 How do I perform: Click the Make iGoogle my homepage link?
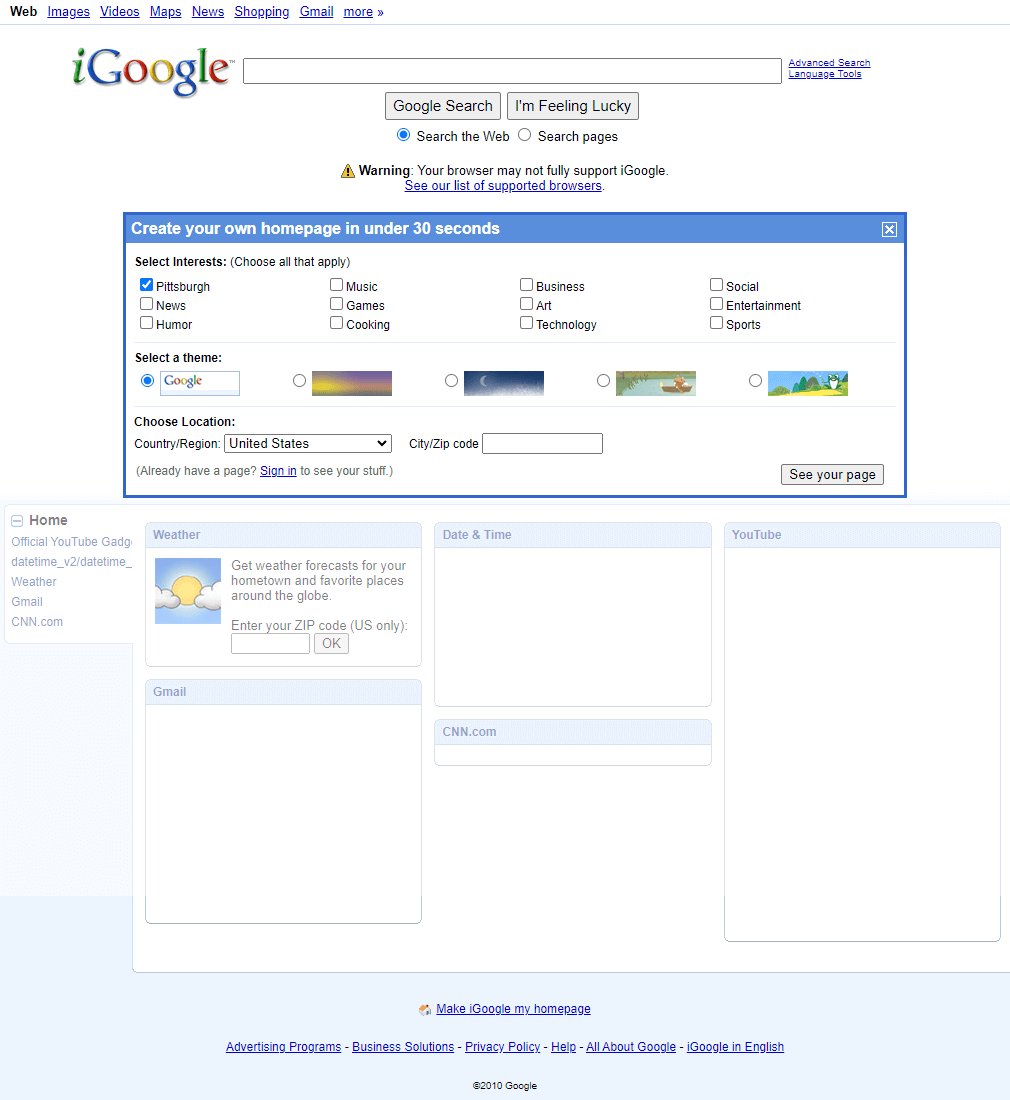click(x=513, y=1009)
